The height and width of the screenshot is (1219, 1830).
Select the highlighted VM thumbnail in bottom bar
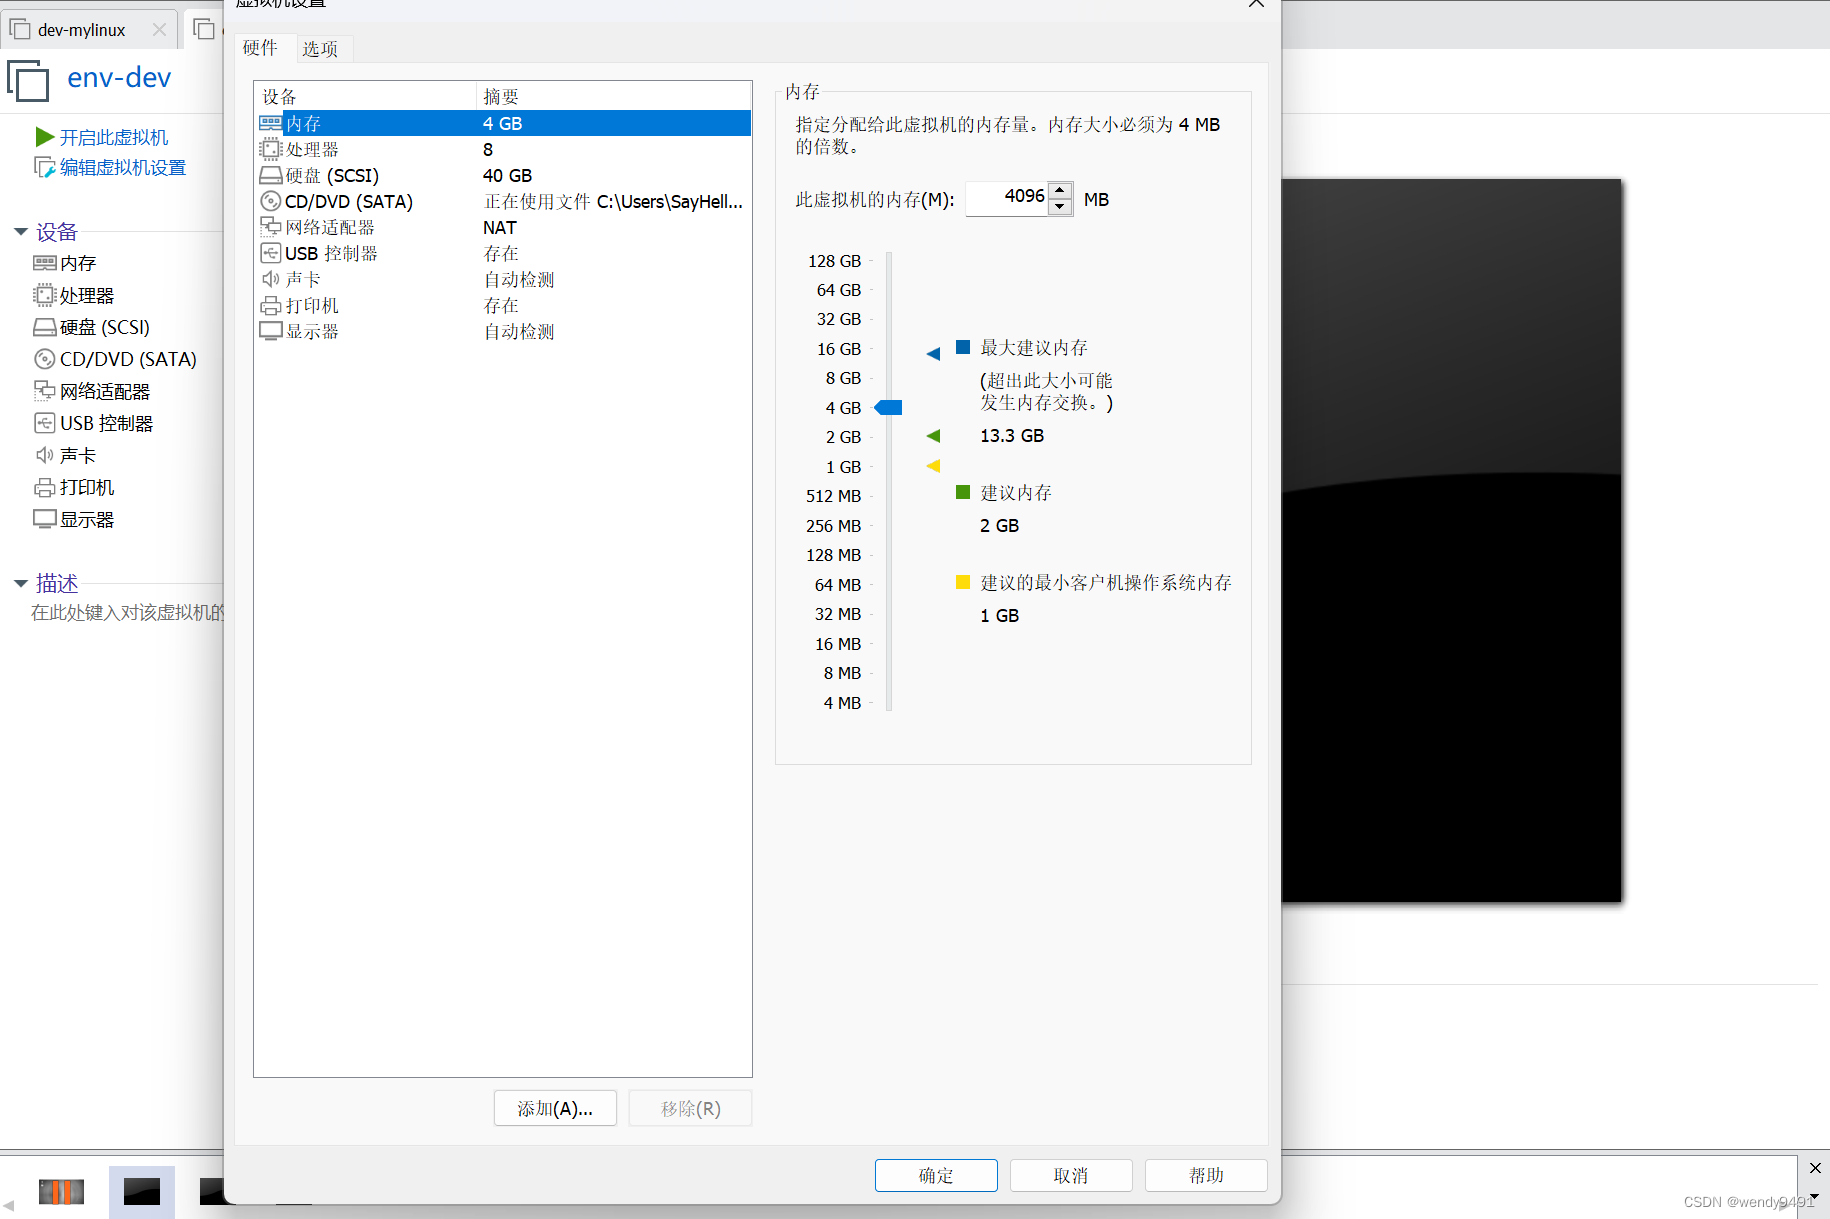click(141, 1191)
